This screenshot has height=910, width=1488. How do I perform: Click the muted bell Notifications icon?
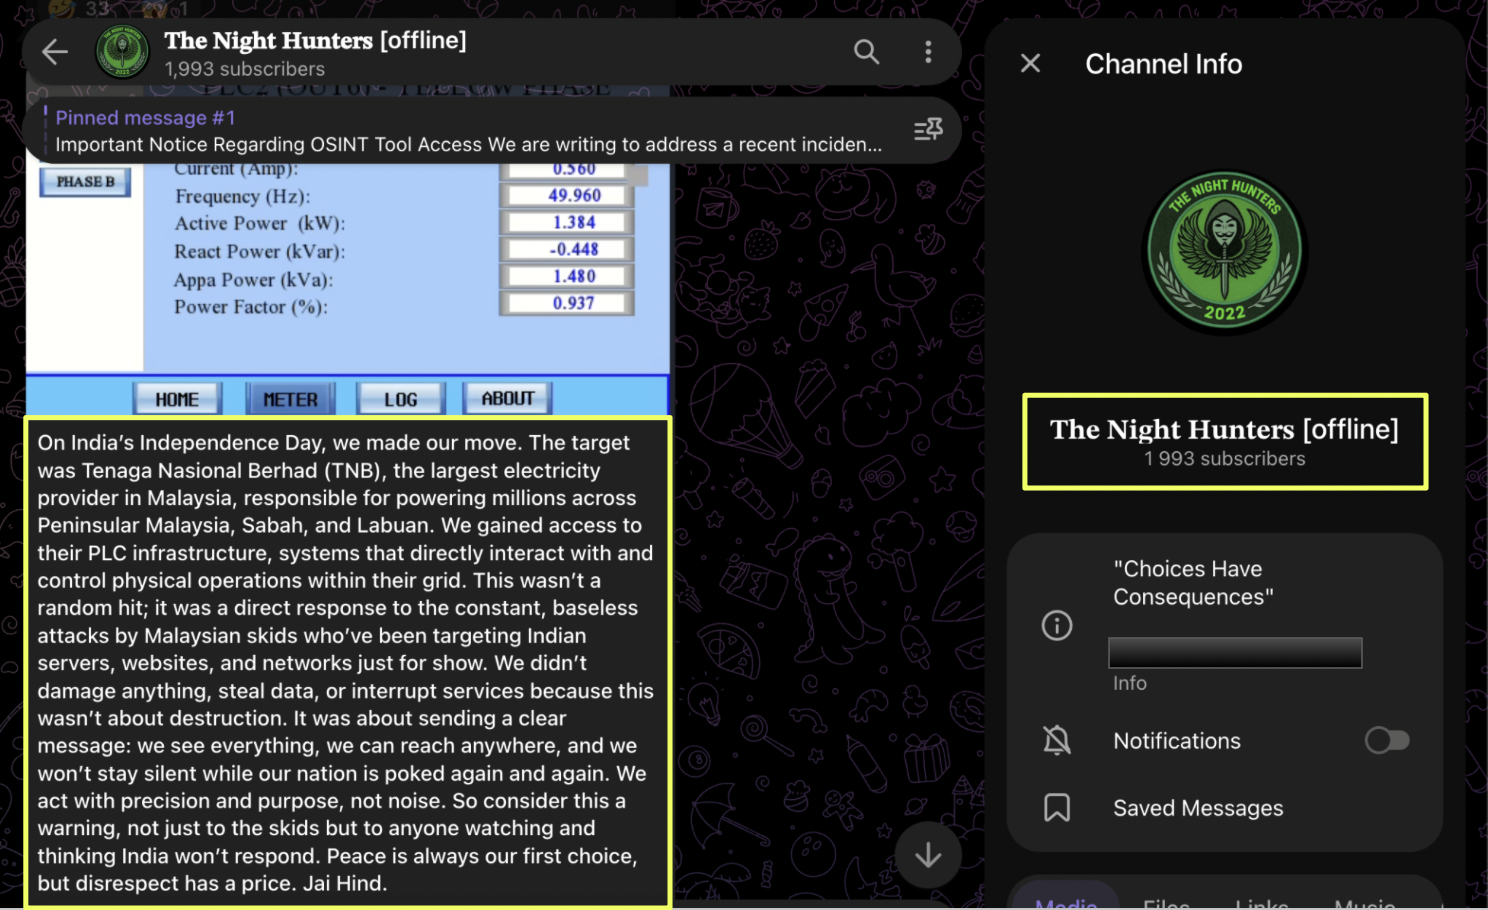pos(1057,741)
